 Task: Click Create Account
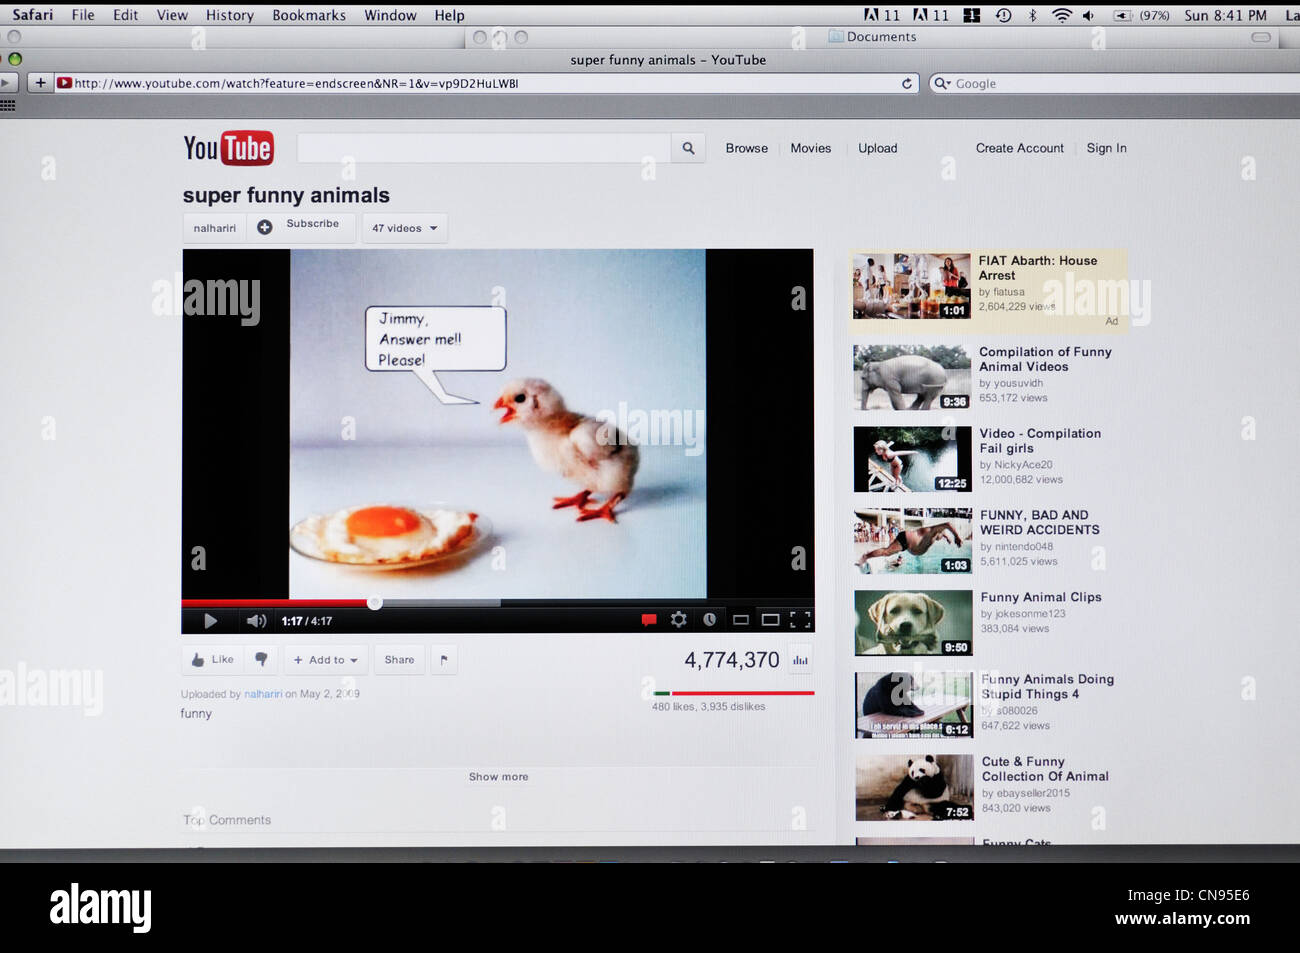coord(1020,148)
